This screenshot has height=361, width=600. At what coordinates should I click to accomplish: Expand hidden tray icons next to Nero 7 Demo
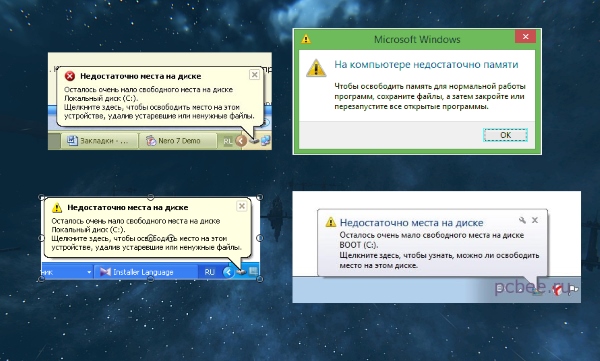(241, 141)
